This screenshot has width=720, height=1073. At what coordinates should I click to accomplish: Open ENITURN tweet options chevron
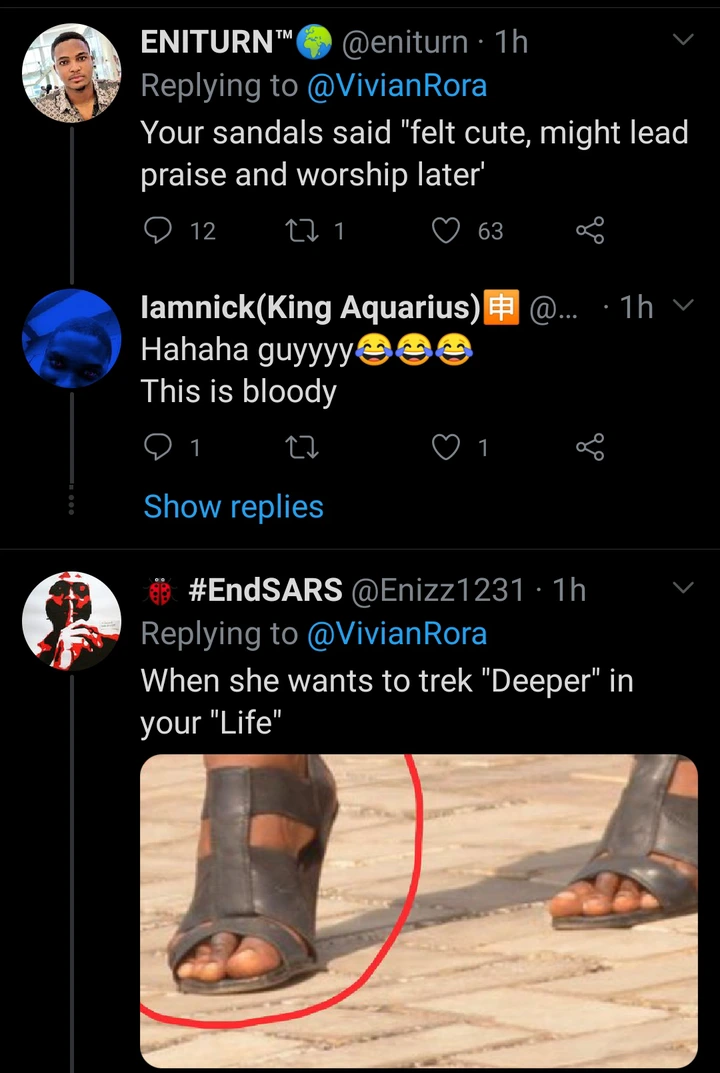coord(682,41)
